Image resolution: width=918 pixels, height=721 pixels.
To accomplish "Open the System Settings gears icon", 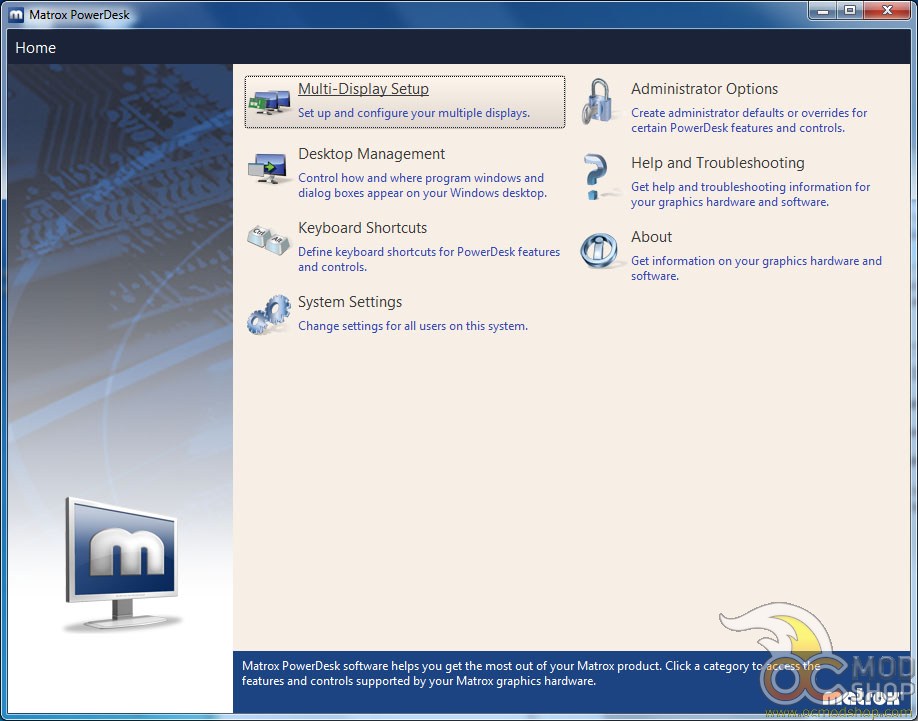I will click(269, 314).
